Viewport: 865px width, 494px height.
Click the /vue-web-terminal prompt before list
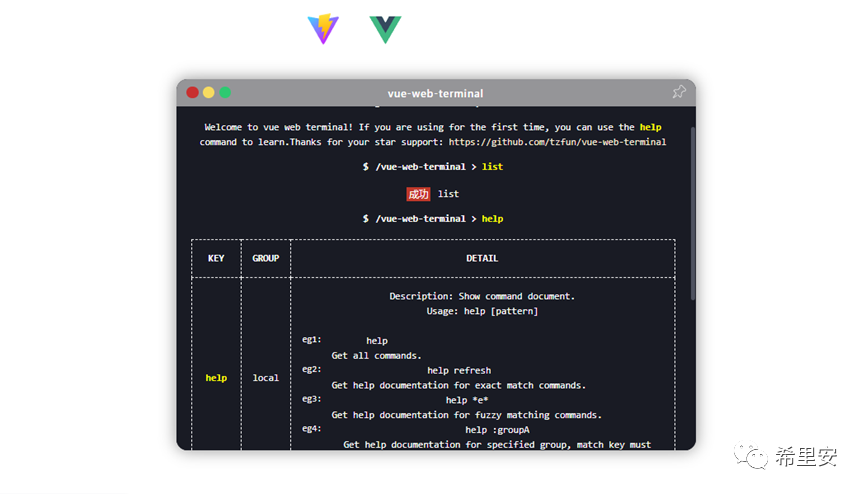coord(420,167)
